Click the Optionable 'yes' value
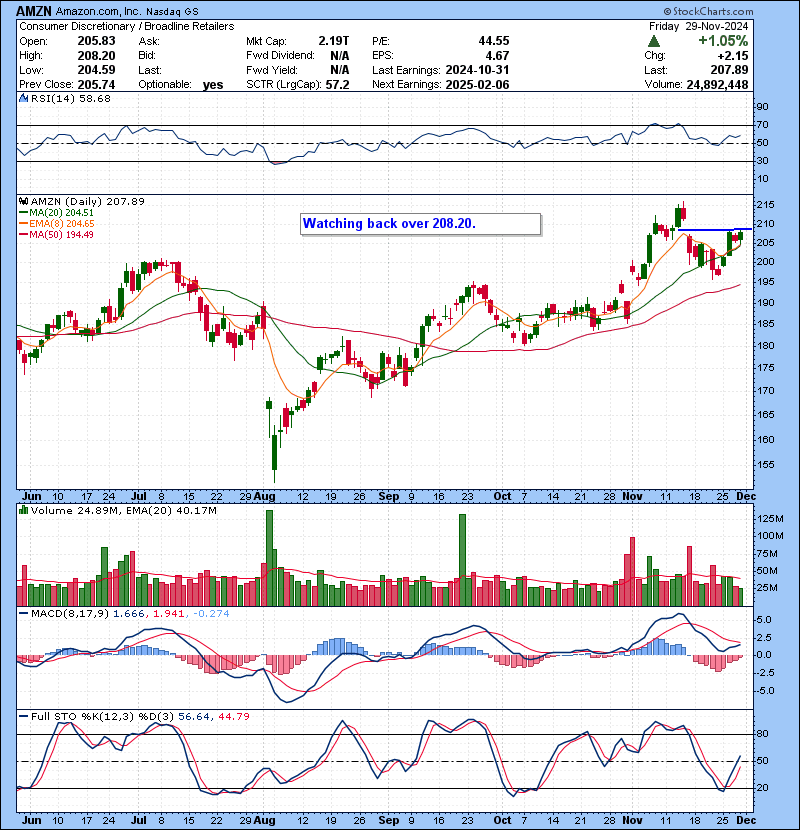This screenshot has width=800, height=830. point(213,85)
